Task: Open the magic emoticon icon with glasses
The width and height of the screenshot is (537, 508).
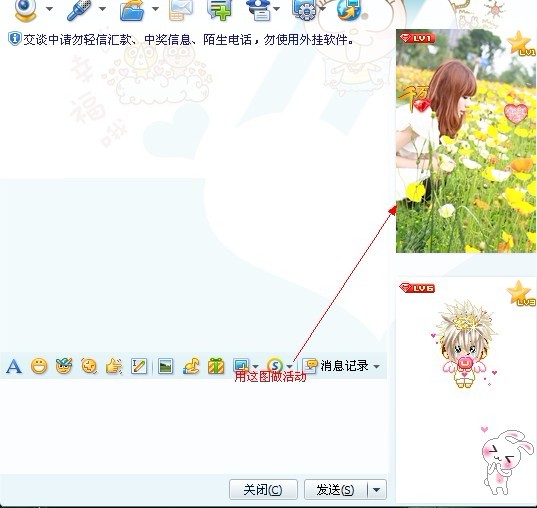Action: (x=64, y=366)
